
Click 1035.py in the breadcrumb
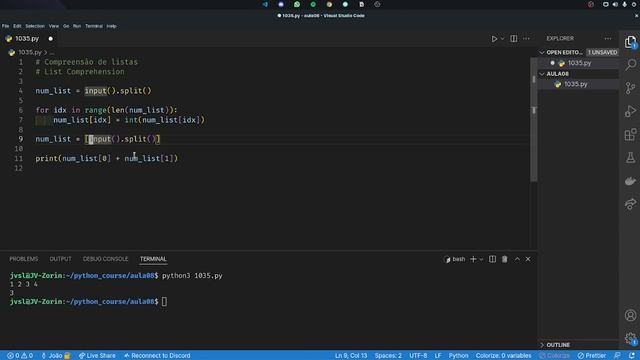(29, 53)
